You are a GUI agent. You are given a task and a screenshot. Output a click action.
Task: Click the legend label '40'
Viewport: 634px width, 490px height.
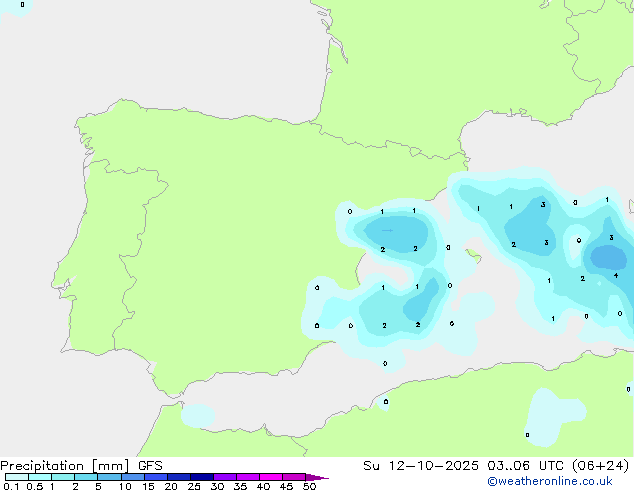pos(263,486)
